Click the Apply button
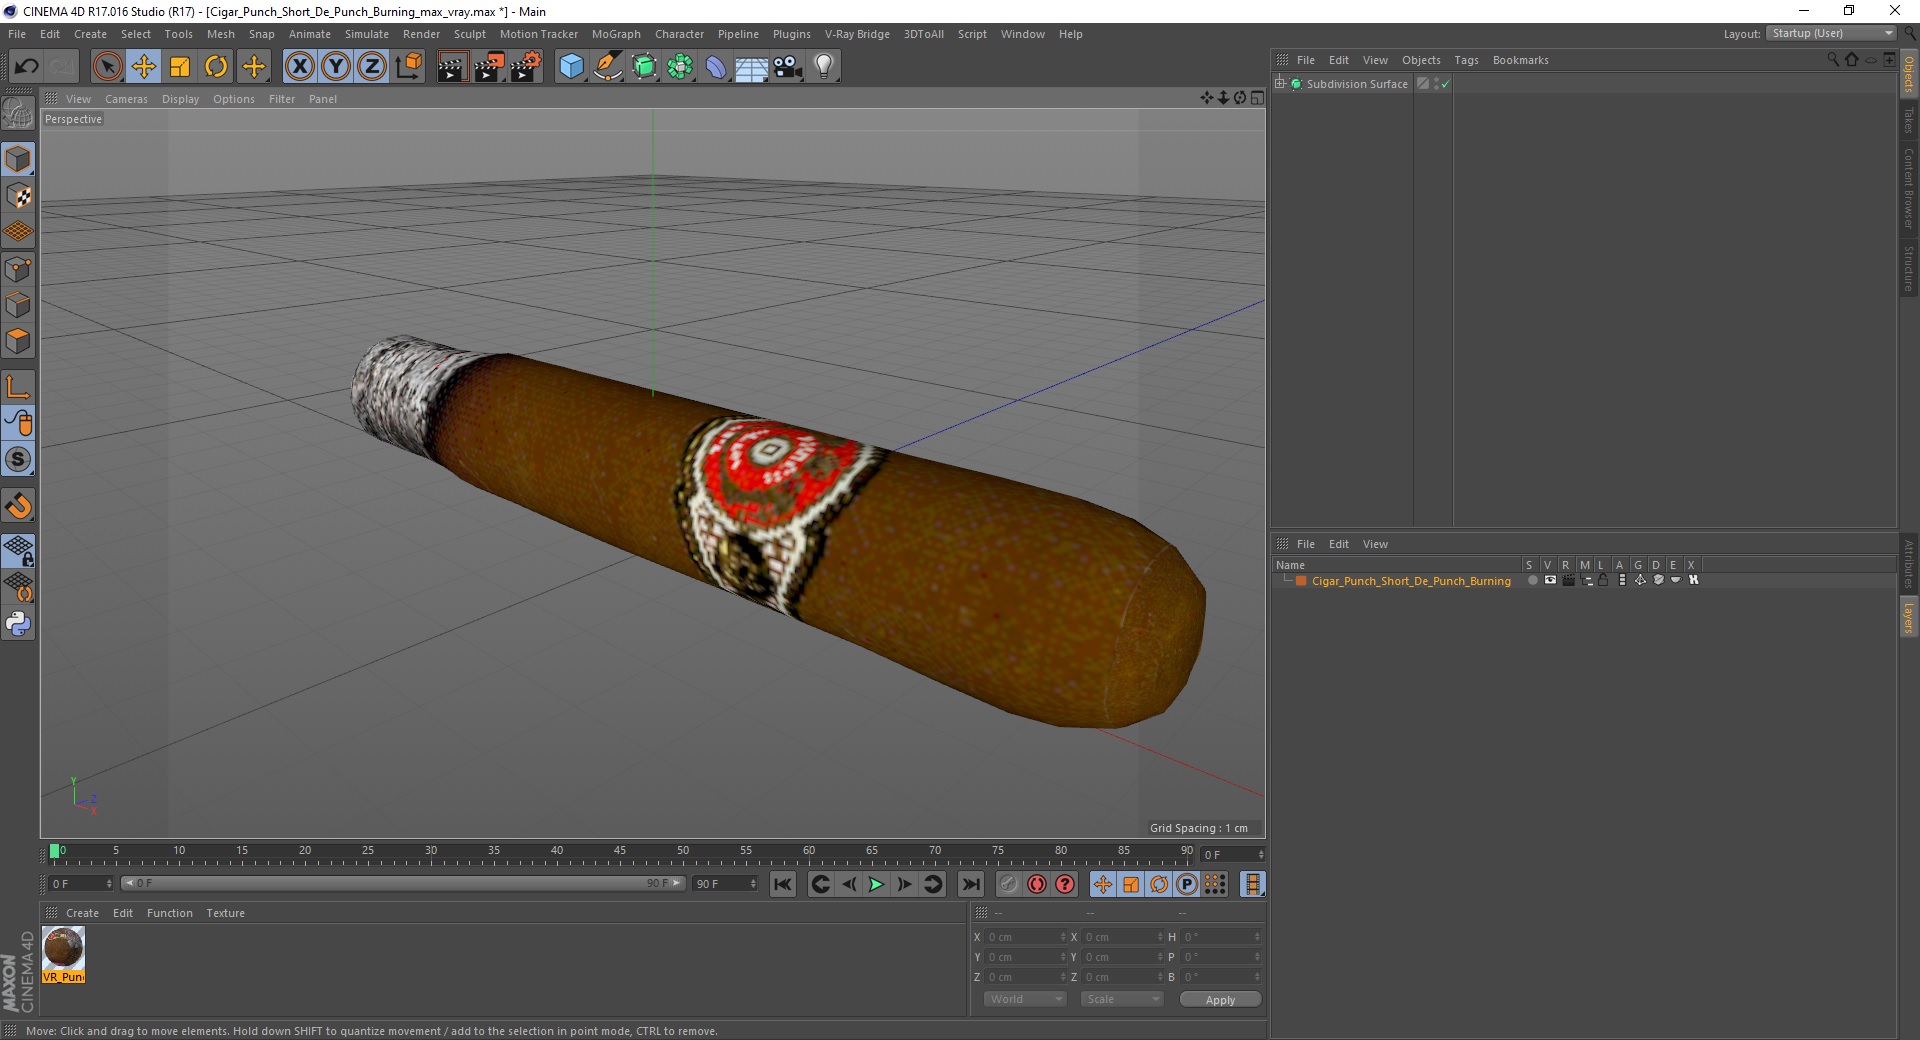This screenshot has width=1920, height=1040. pyautogui.click(x=1220, y=1000)
